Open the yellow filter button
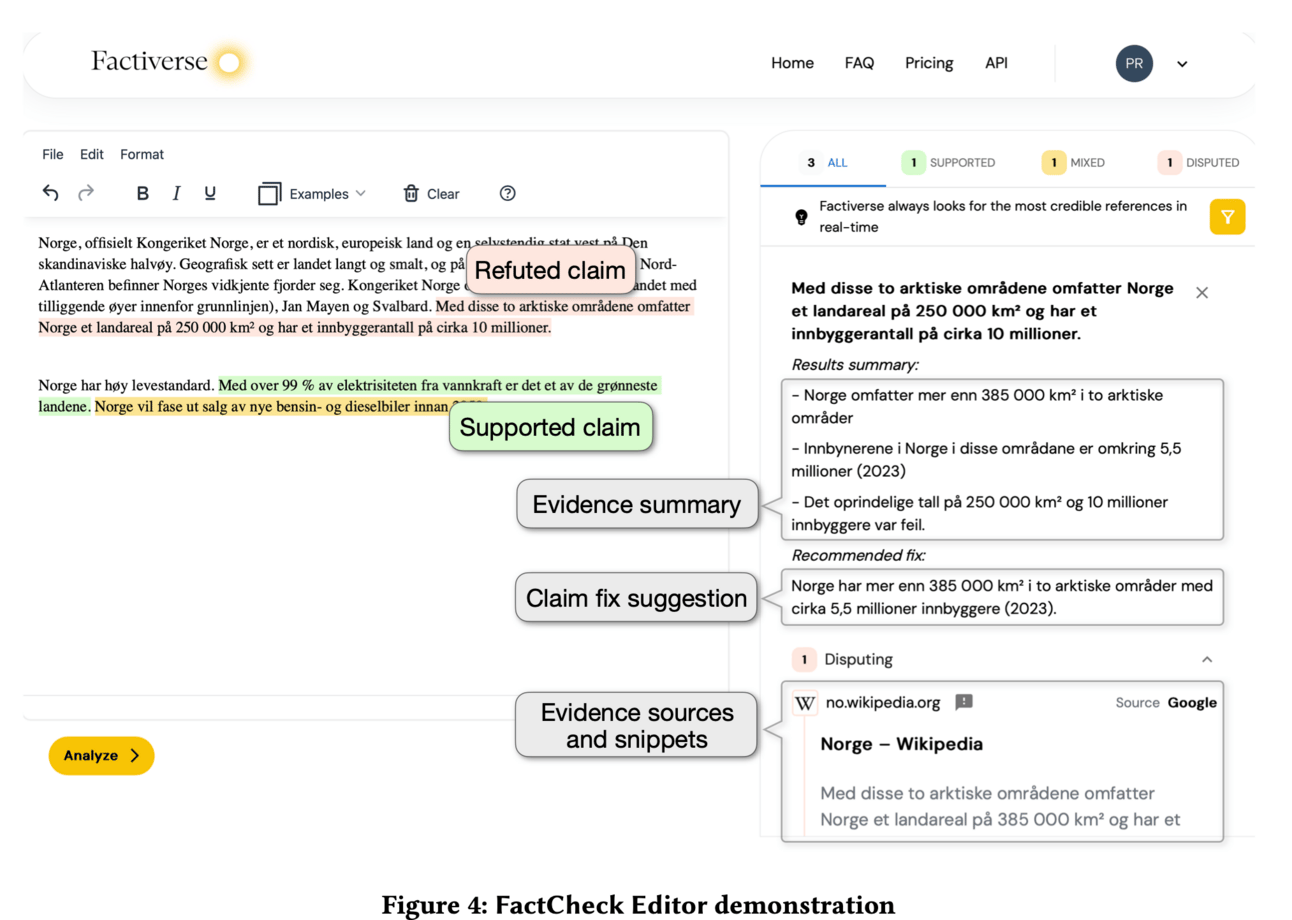 point(1227,217)
